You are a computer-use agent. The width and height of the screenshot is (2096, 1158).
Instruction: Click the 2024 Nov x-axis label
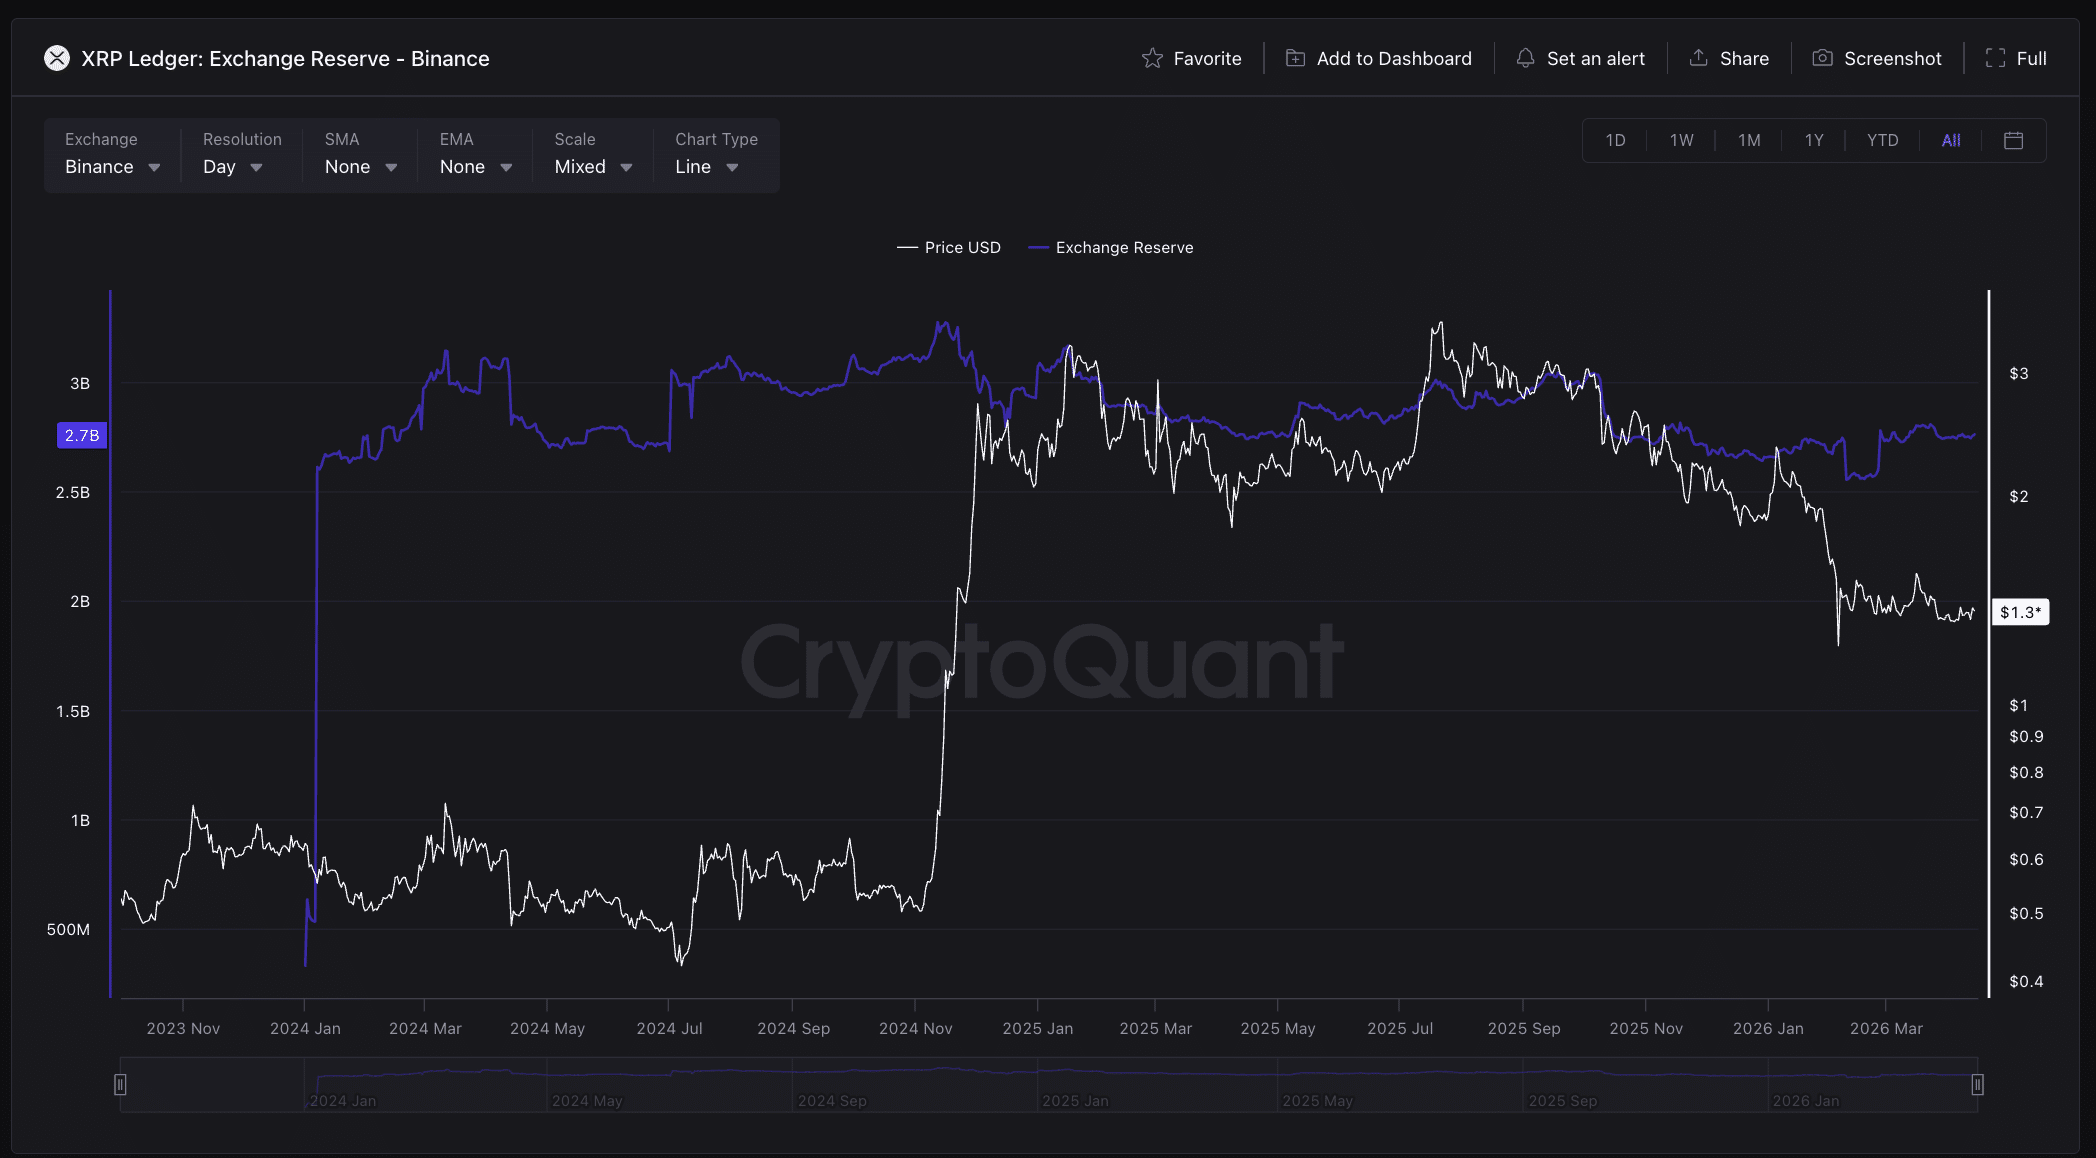pos(915,1028)
